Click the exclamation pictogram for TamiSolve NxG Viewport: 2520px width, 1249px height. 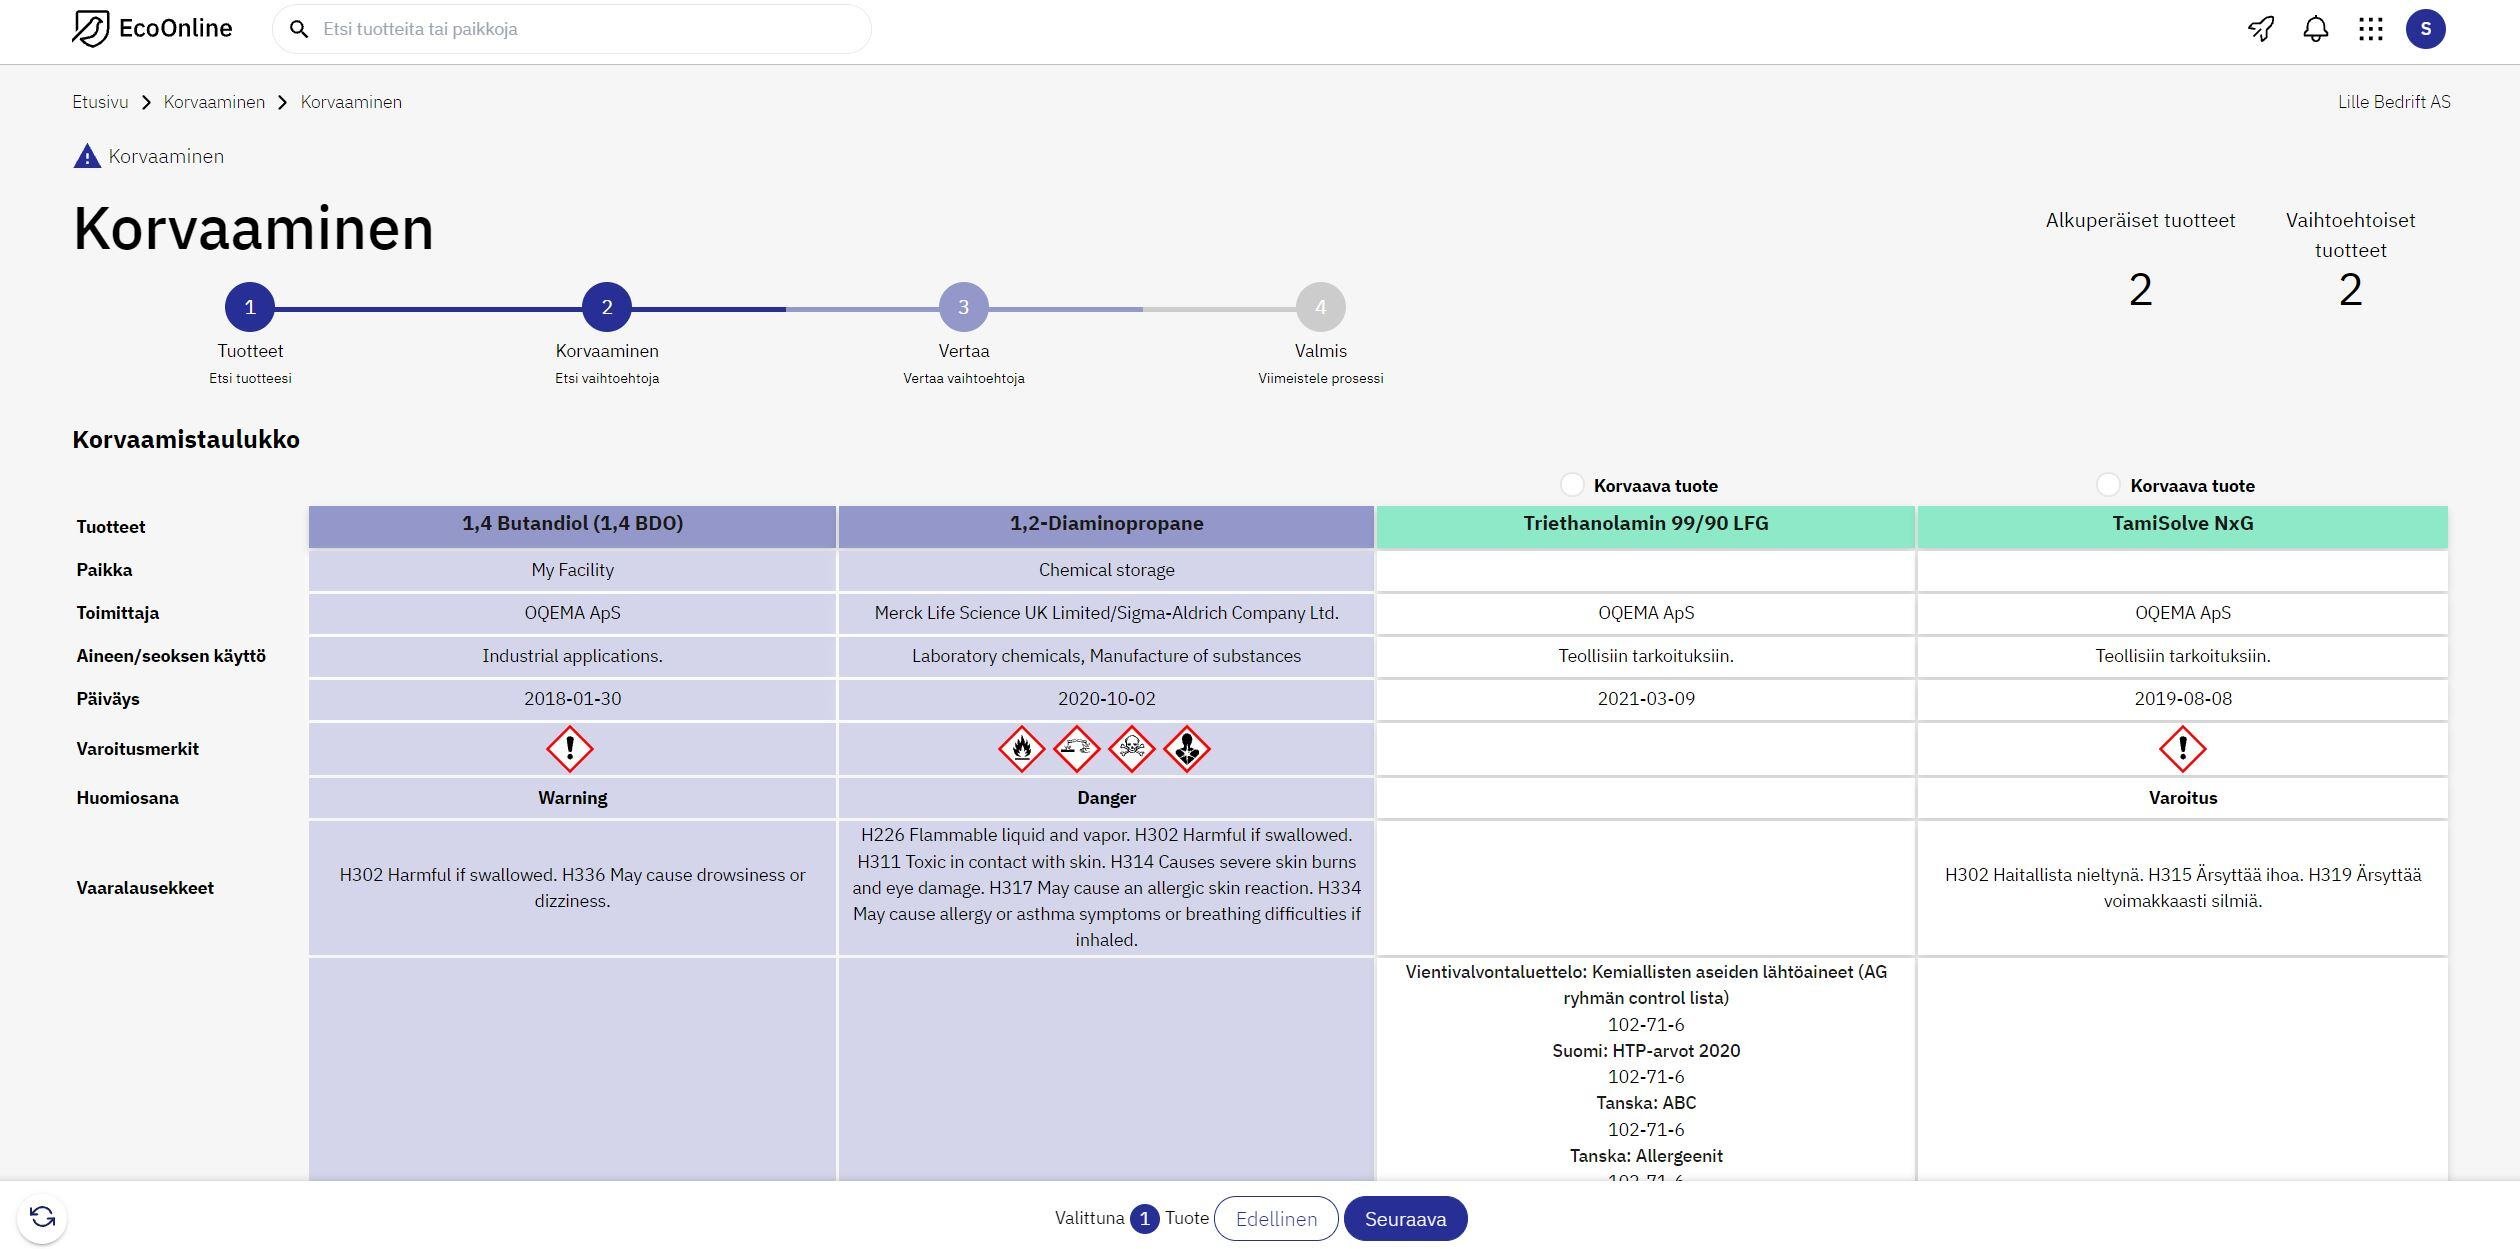click(x=2182, y=749)
